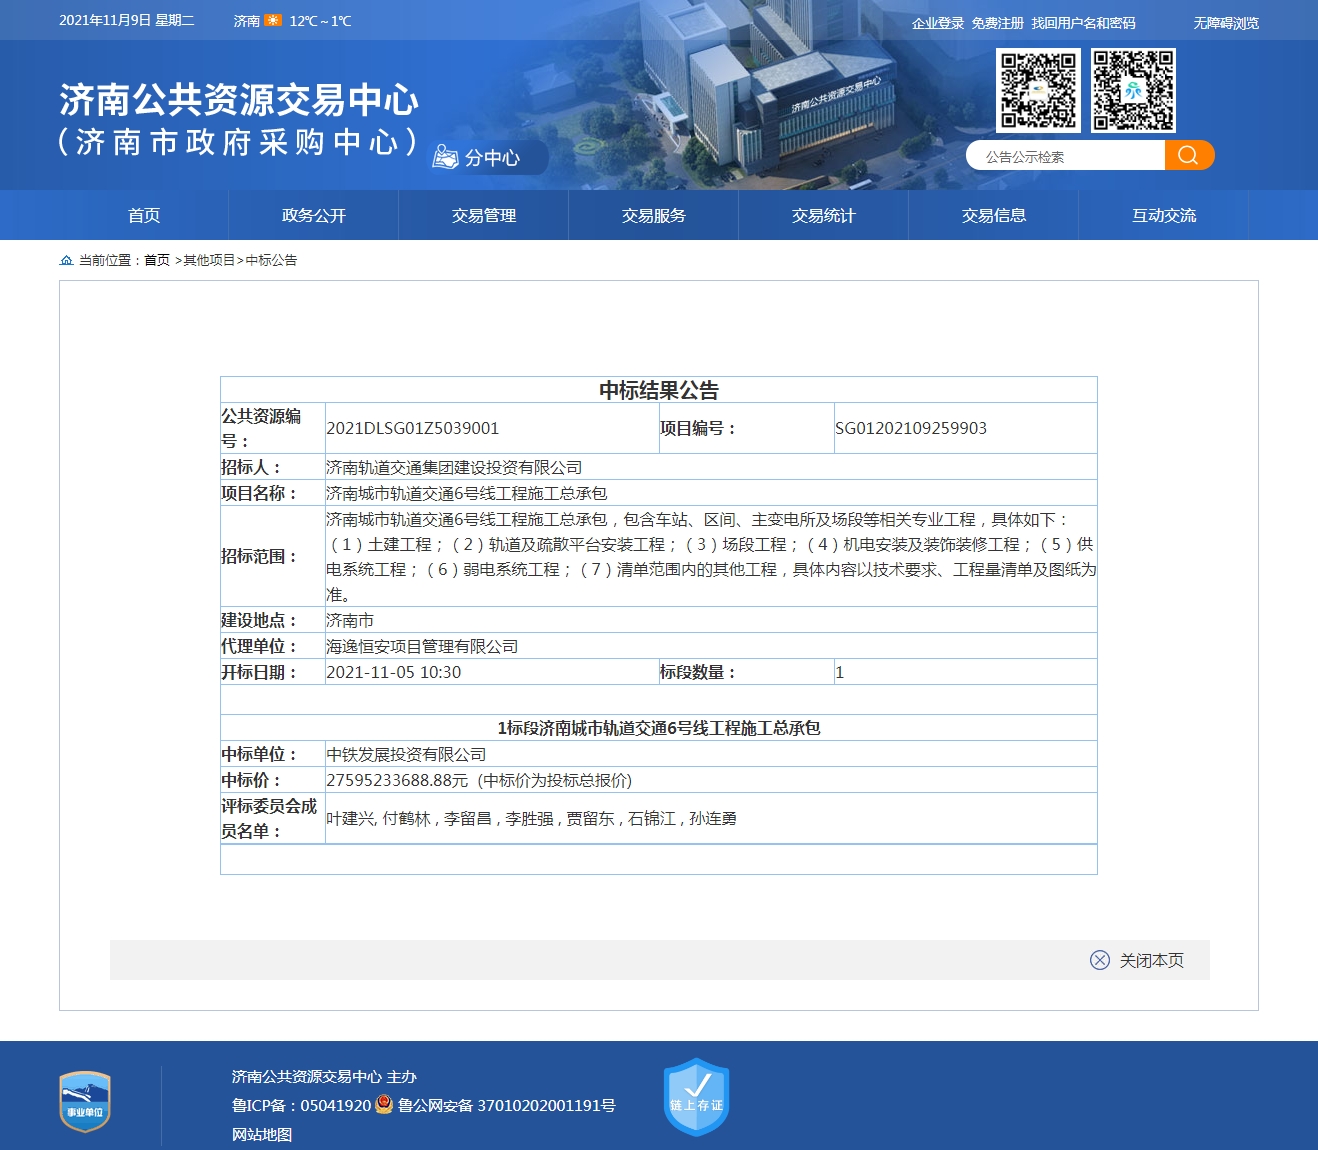Click the 免费注册 registration link
This screenshot has height=1150, width=1318.
[997, 23]
